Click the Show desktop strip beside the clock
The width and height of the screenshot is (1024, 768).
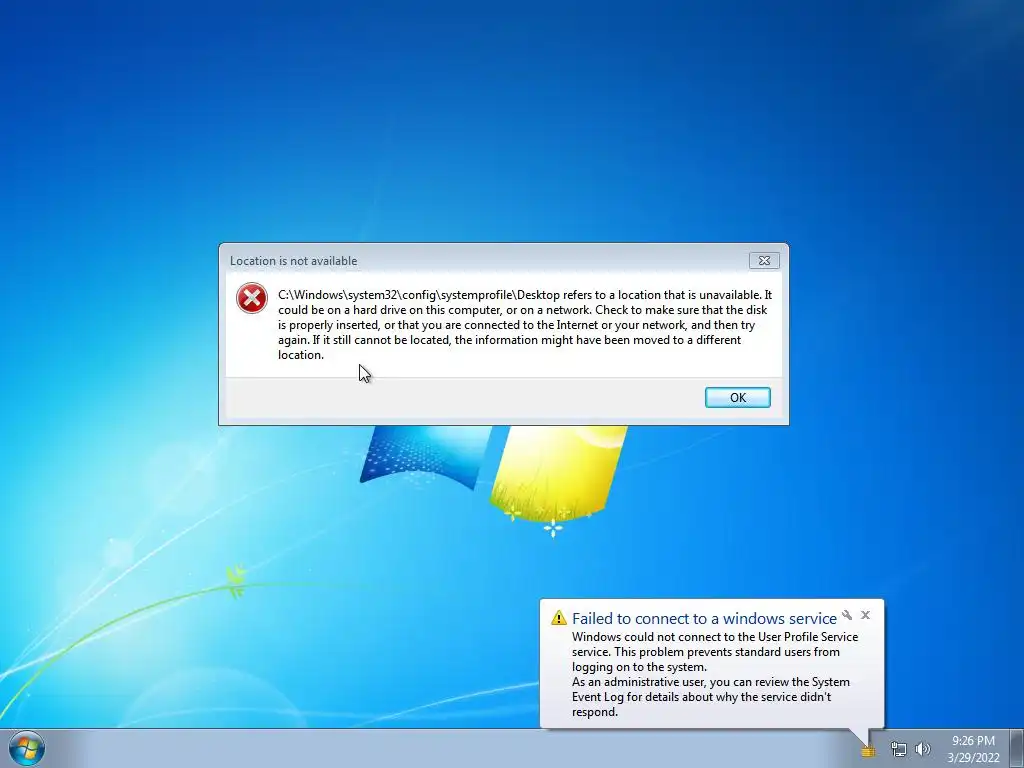[x=1017, y=748]
